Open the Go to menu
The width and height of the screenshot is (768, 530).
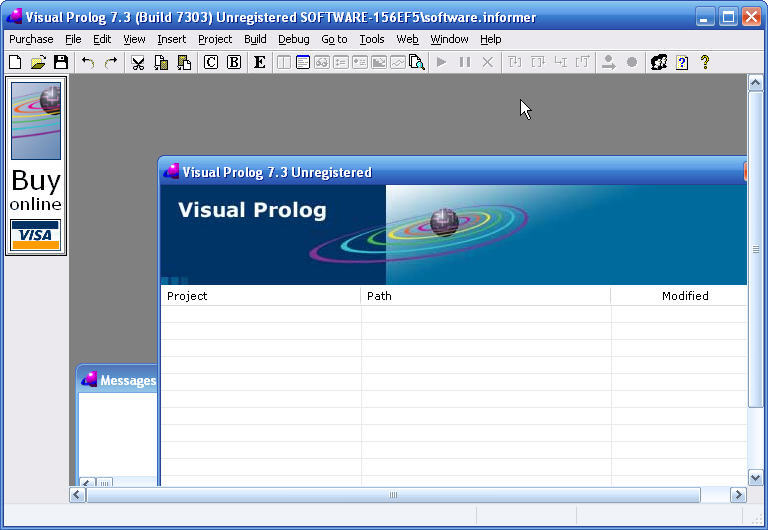coord(334,39)
